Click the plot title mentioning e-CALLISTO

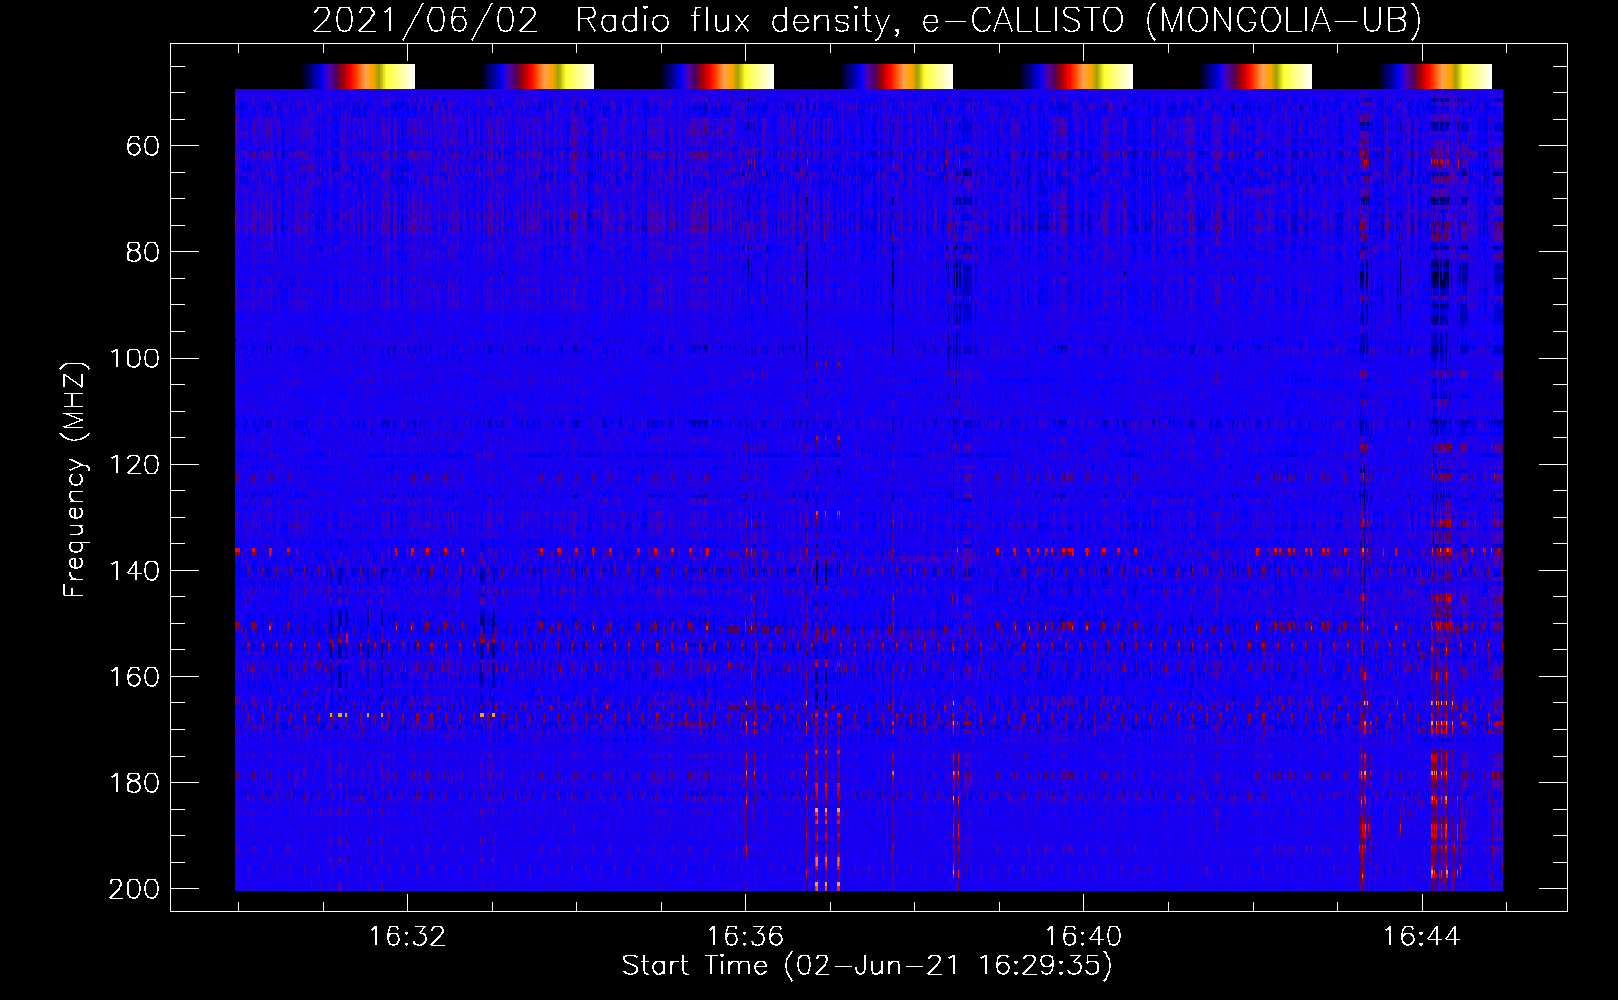pos(866,20)
